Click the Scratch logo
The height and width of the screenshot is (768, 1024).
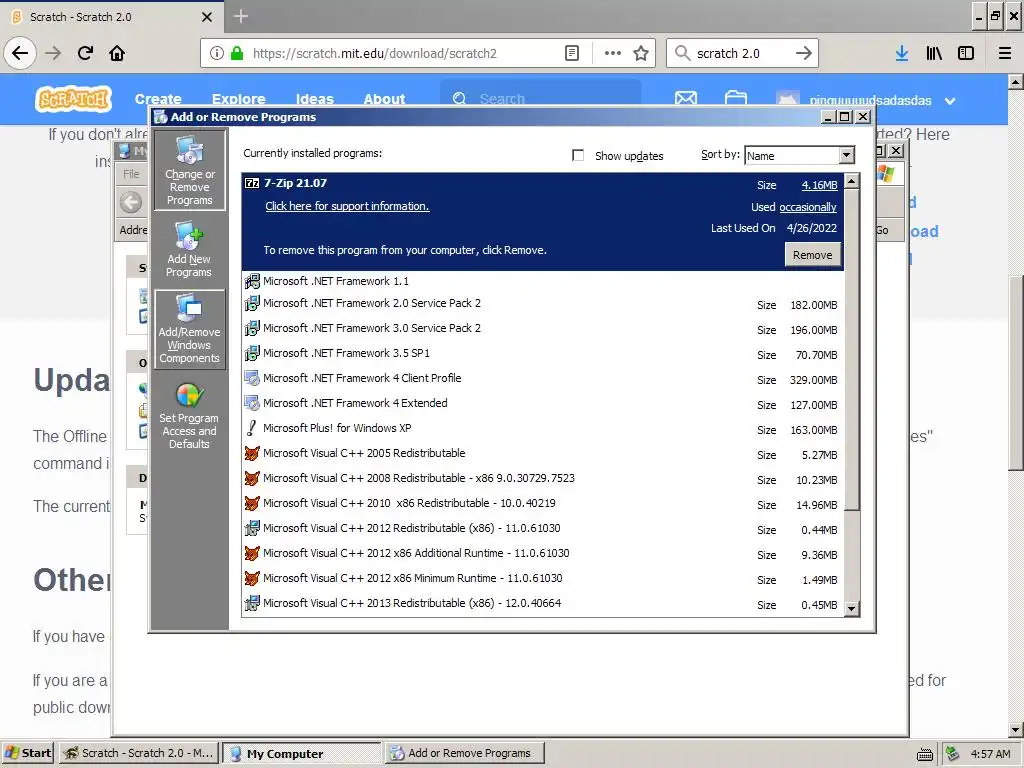(73, 99)
